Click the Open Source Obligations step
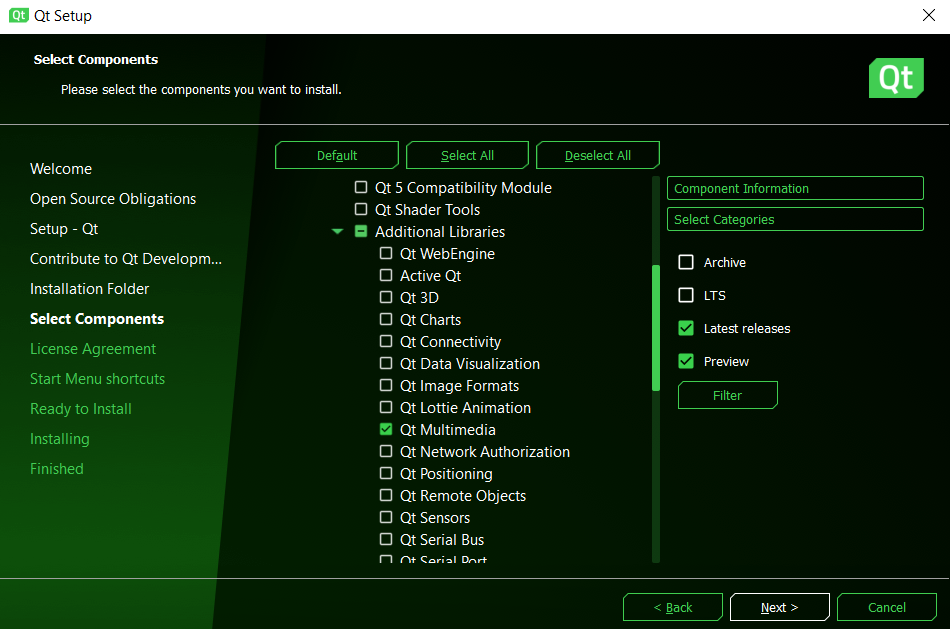This screenshot has width=950, height=629. [113, 199]
